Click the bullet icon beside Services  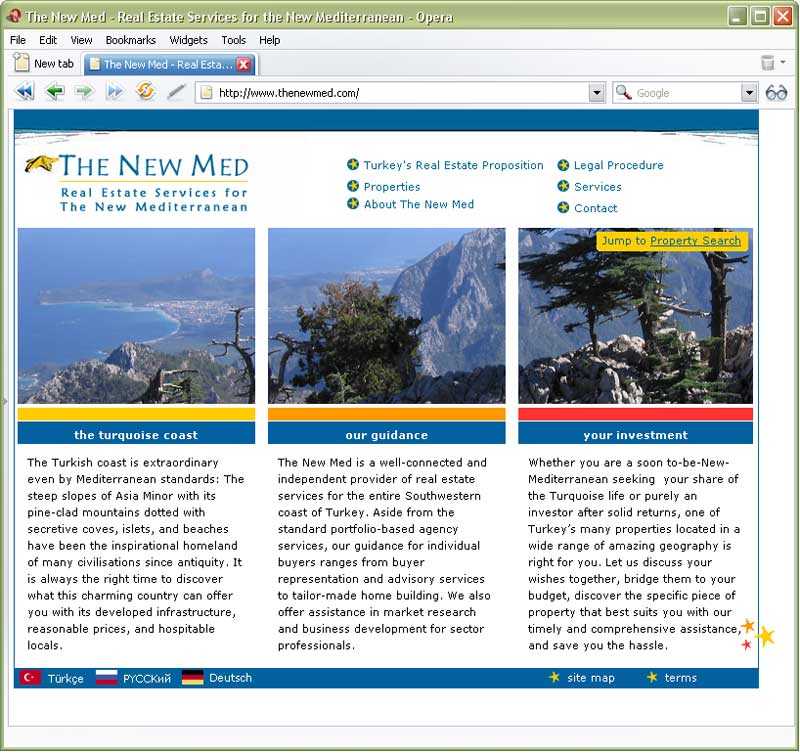pos(563,186)
